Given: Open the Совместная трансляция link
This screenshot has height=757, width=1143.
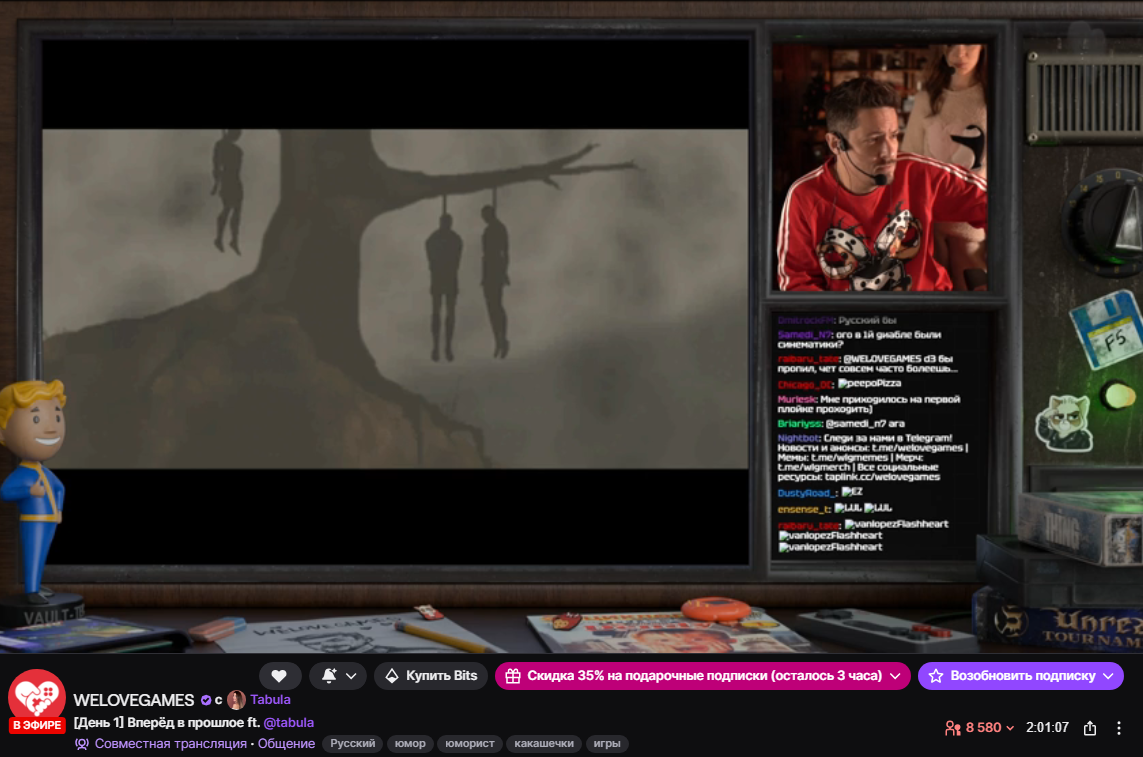Looking at the screenshot, I should (171, 744).
